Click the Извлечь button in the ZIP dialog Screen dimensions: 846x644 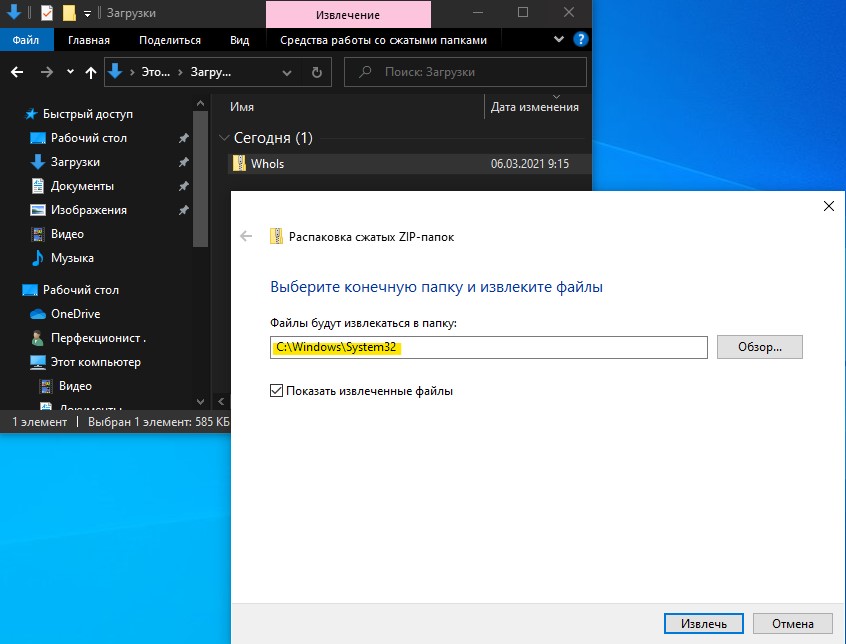(704, 624)
